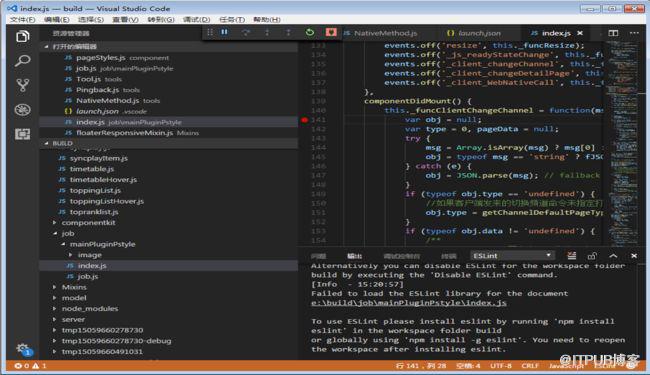Open the Search view in activity bar
Image resolution: width=650 pixels, height=375 pixels.
coord(22,61)
